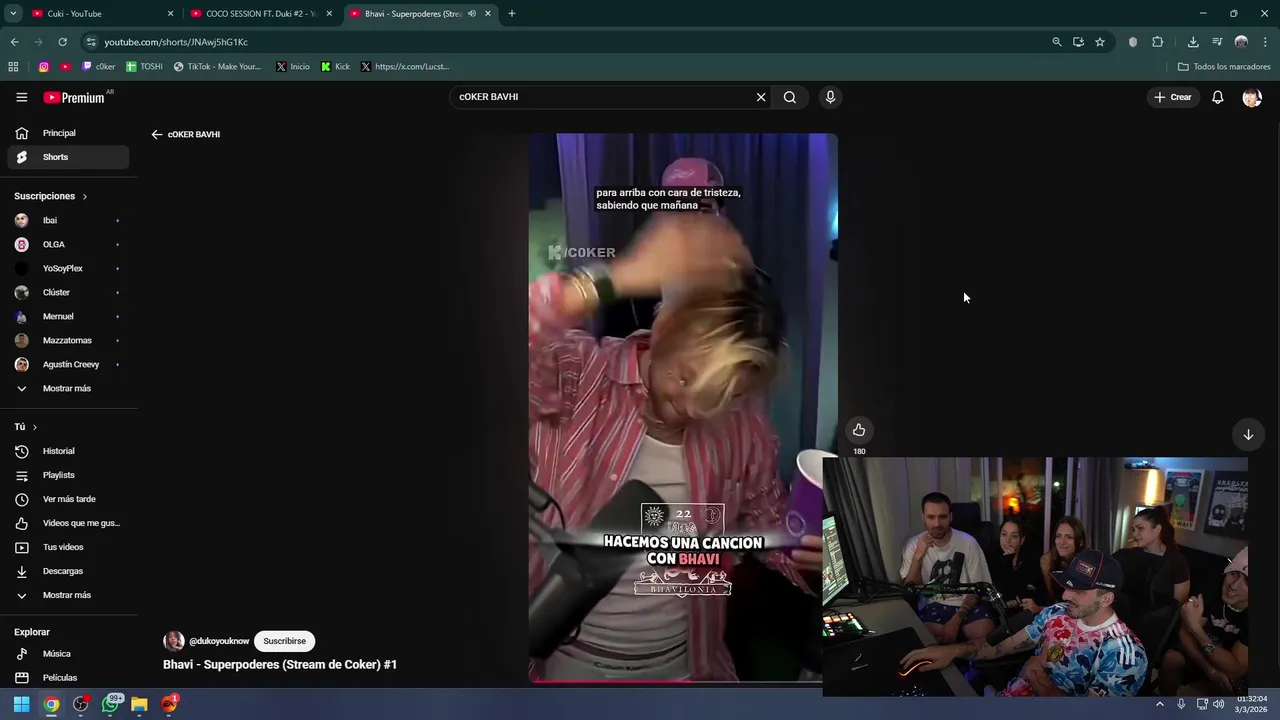Open the browser downloads icon

coord(1193,42)
